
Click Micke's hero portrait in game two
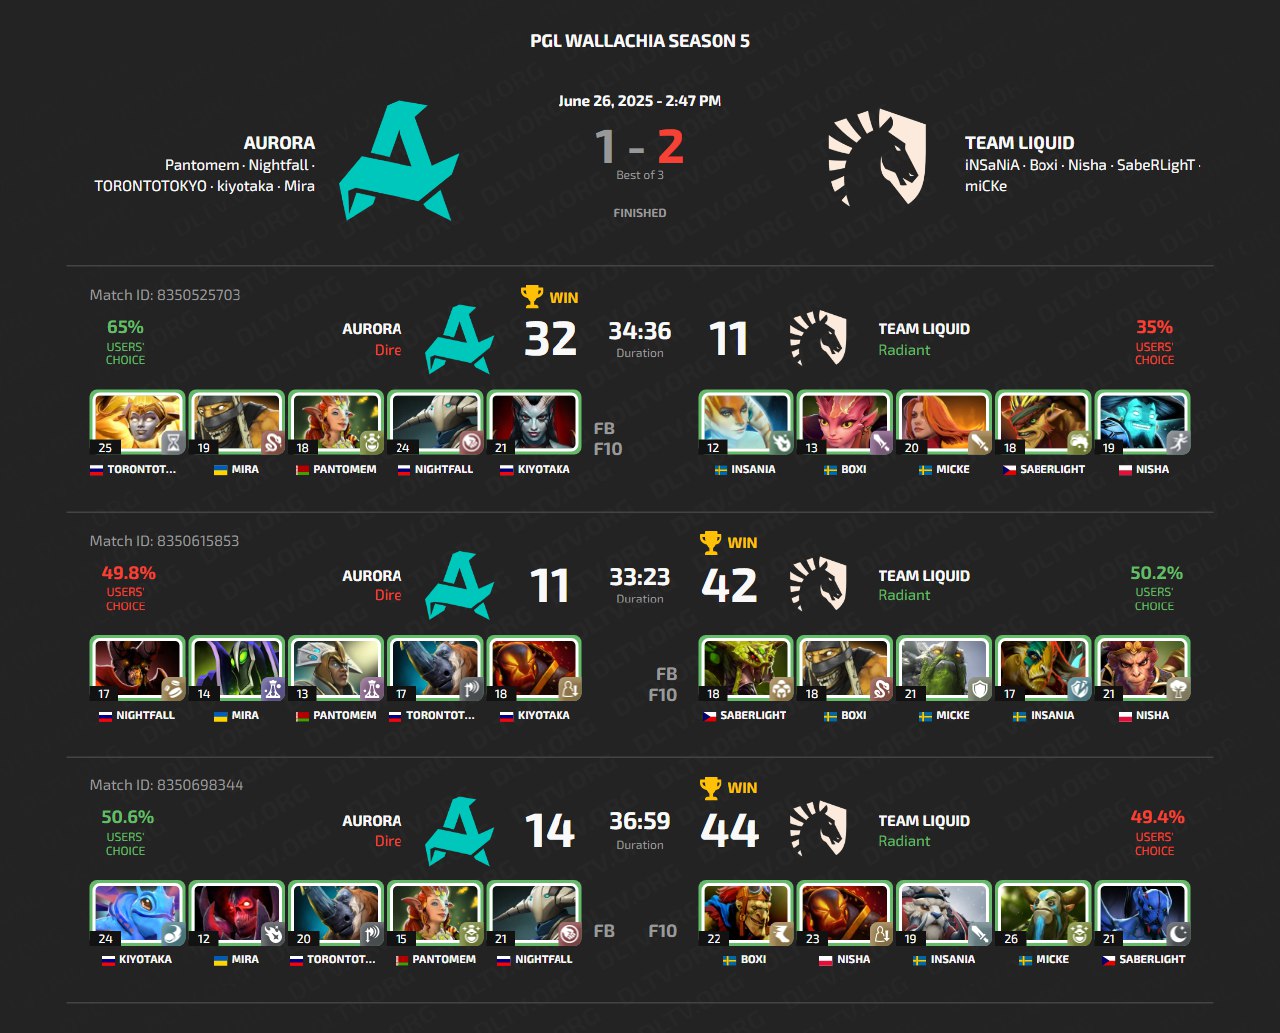[x=944, y=669]
